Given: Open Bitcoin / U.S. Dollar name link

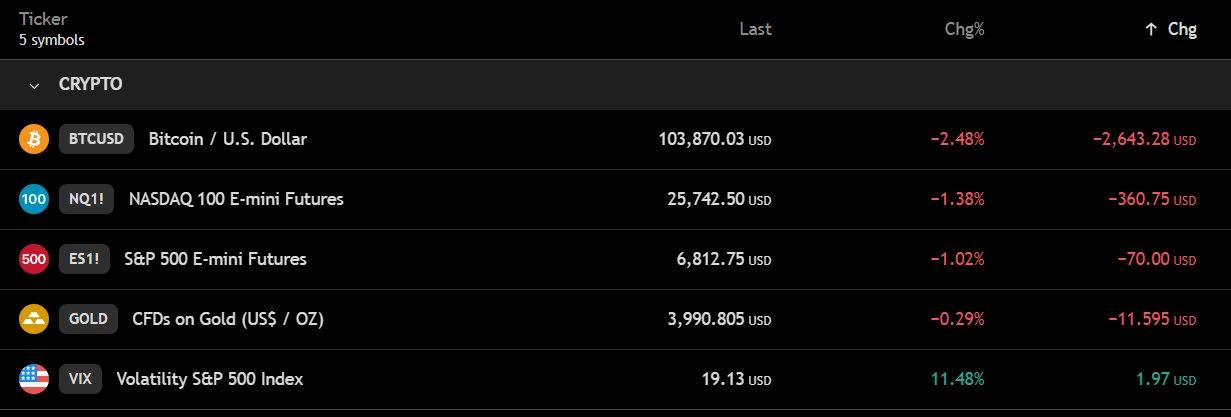Looking at the screenshot, I should [x=227, y=139].
